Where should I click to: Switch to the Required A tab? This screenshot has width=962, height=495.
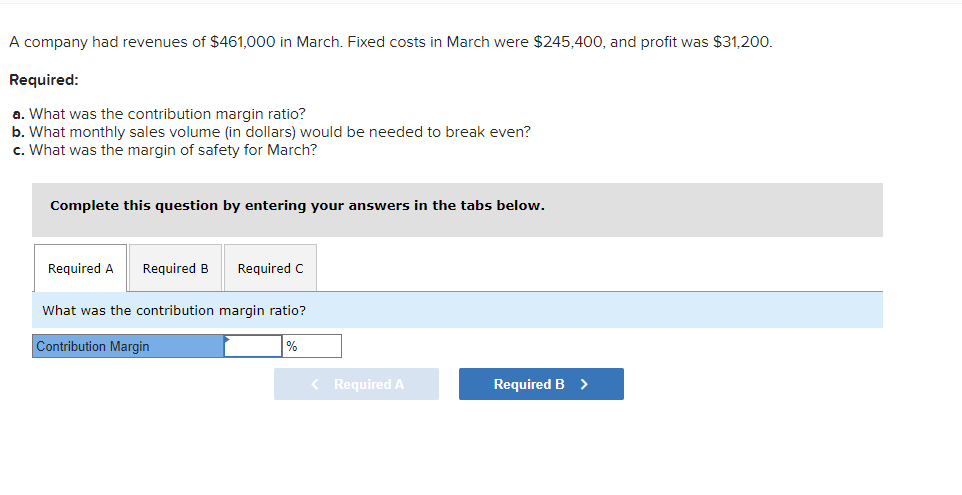(80, 269)
